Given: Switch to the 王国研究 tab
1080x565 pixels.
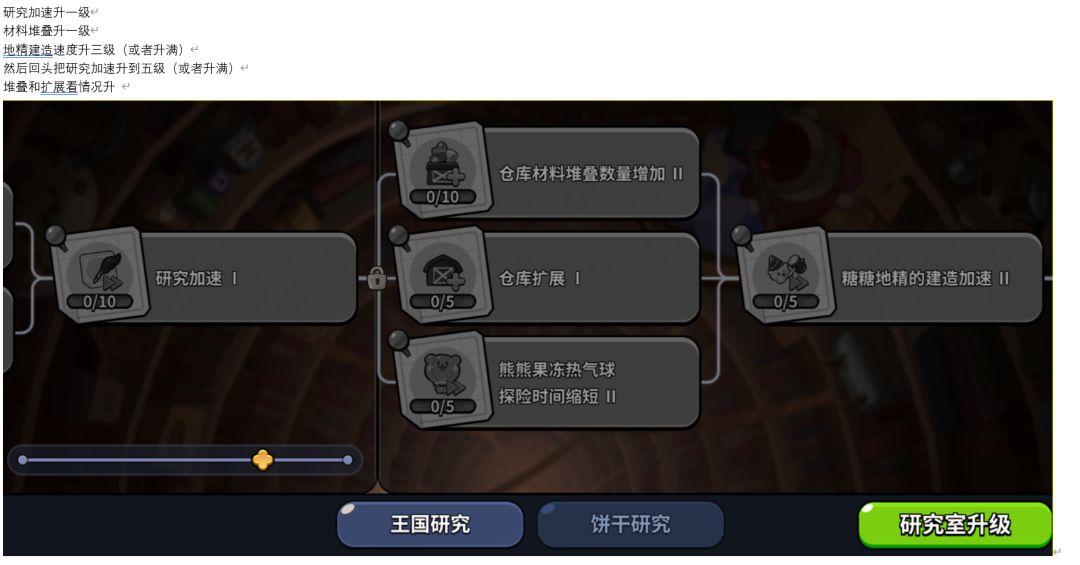Looking at the screenshot, I should click(430, 524).
